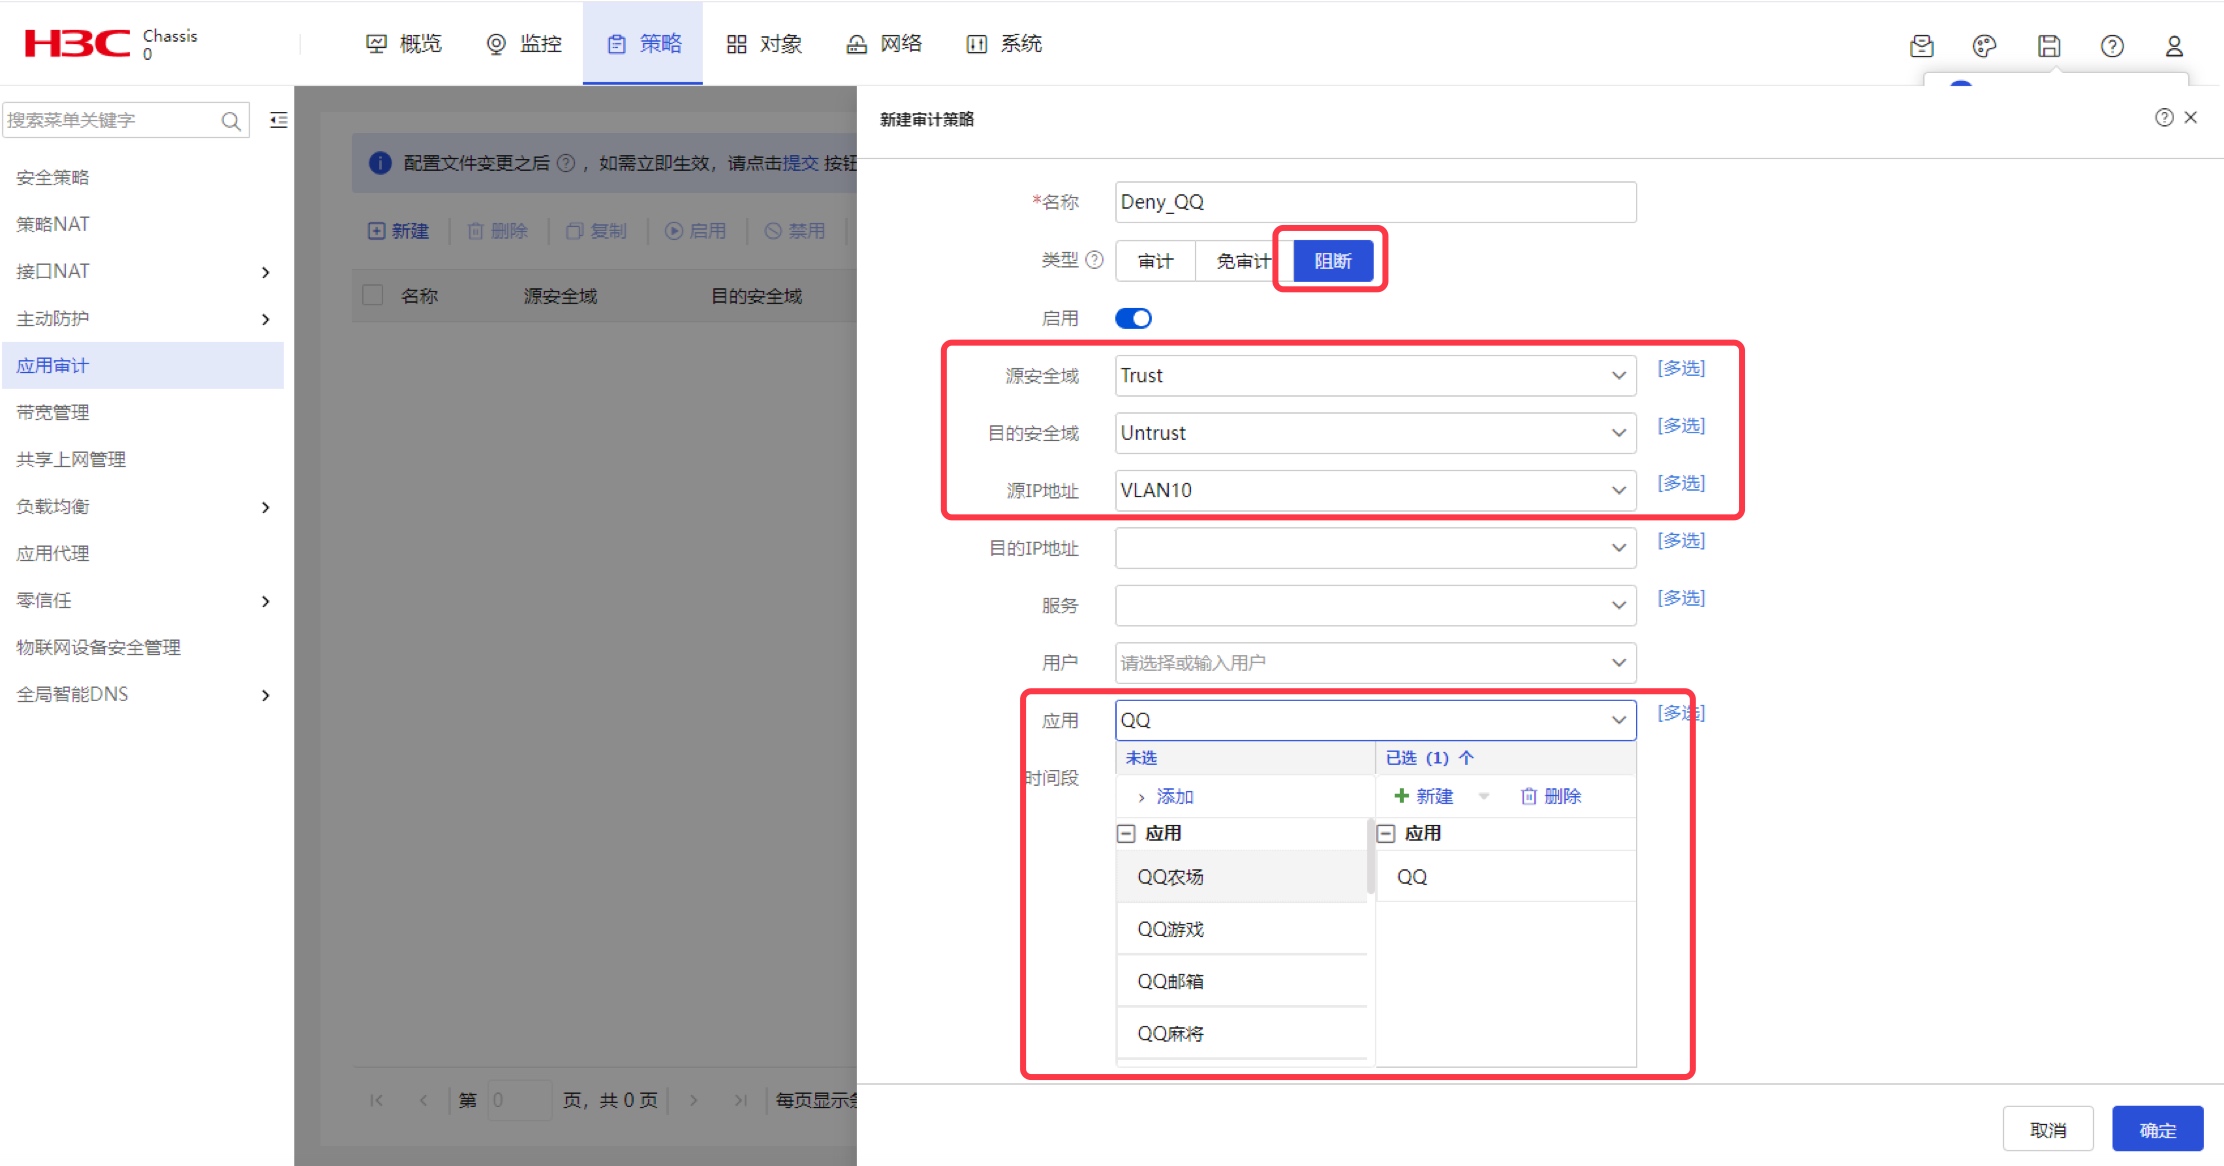
Task: Click the help icon next to 类型 label
Action: coord(1095,260)
